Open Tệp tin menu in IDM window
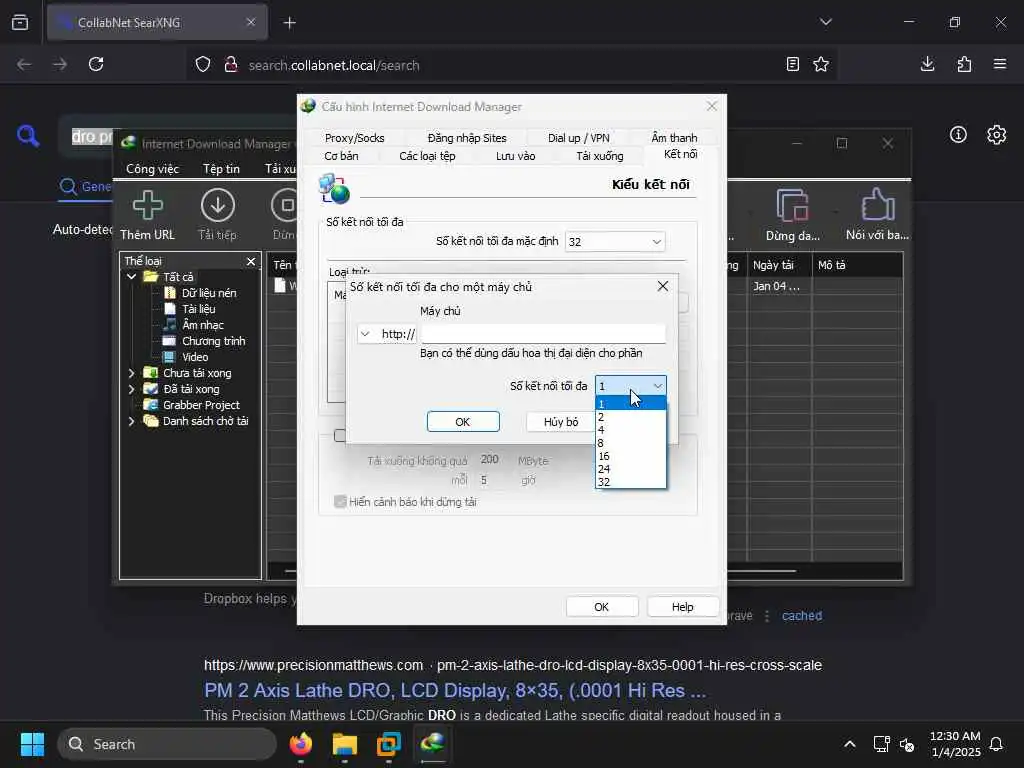The height and width of the screenshot is (768, 1024). click(x=221, y=168)
